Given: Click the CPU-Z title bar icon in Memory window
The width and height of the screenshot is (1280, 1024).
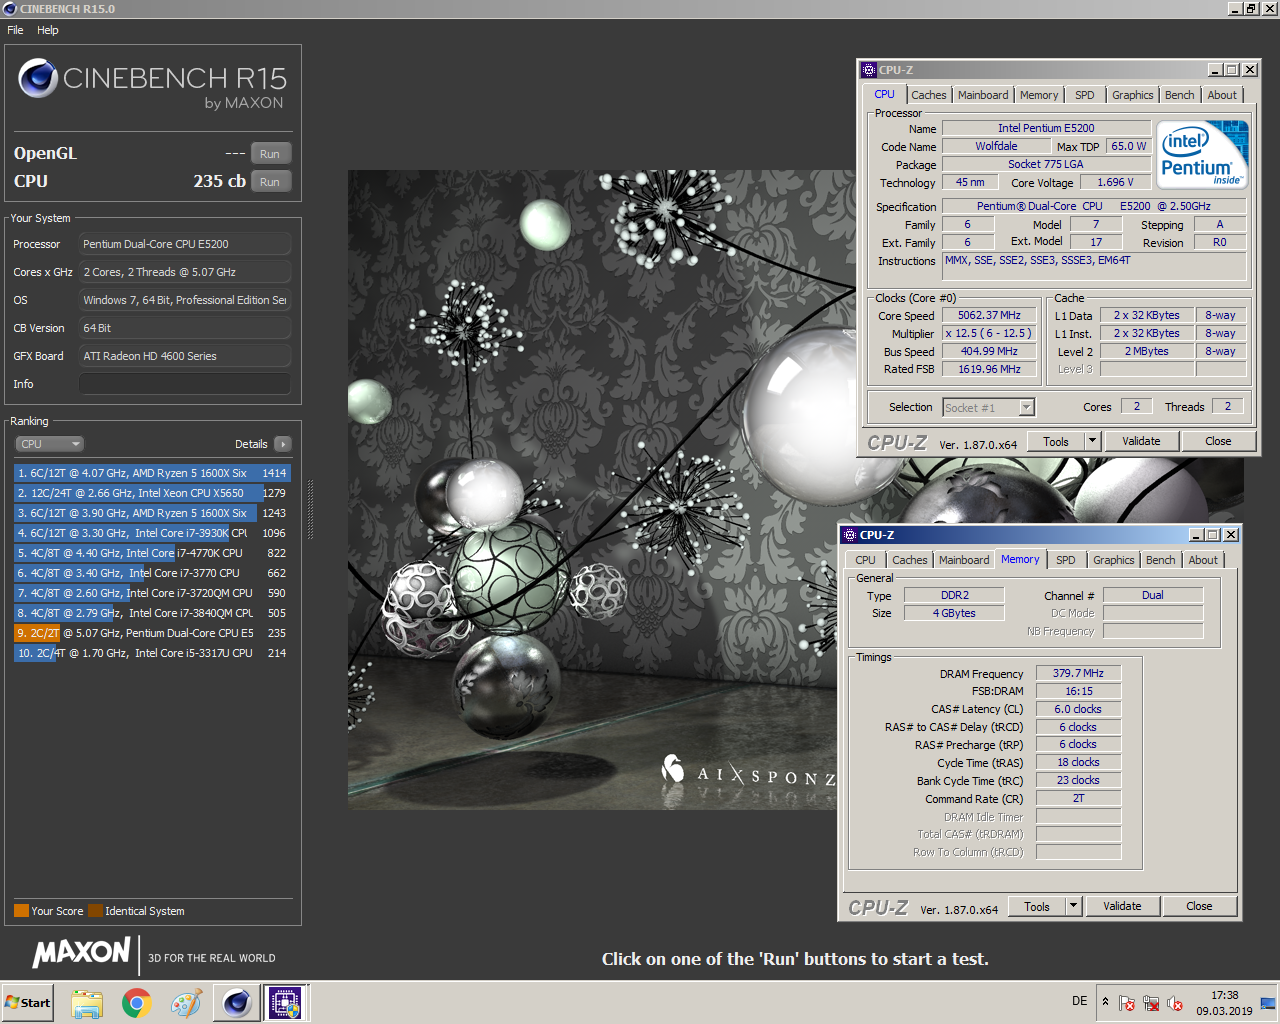Looking at the screenshot, I should point(850,535).
